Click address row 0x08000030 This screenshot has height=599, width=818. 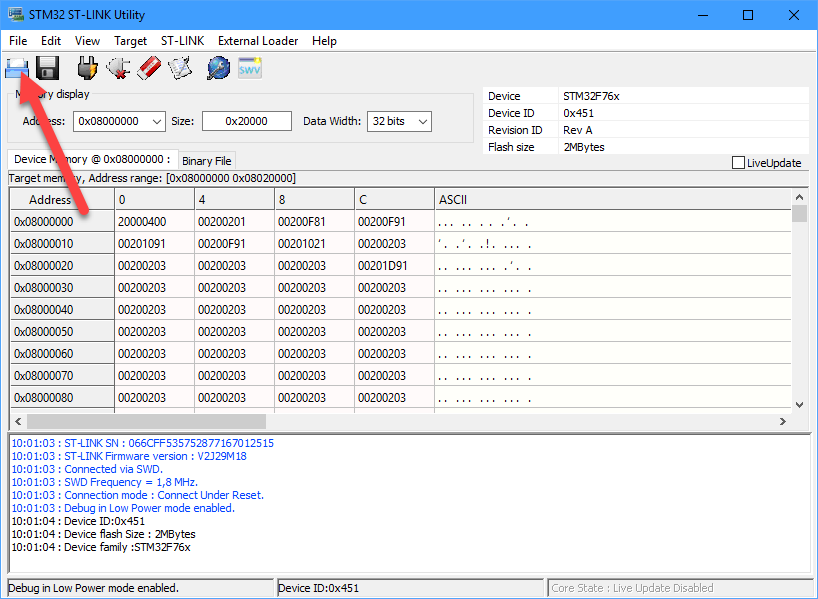(x=63, y=287)
